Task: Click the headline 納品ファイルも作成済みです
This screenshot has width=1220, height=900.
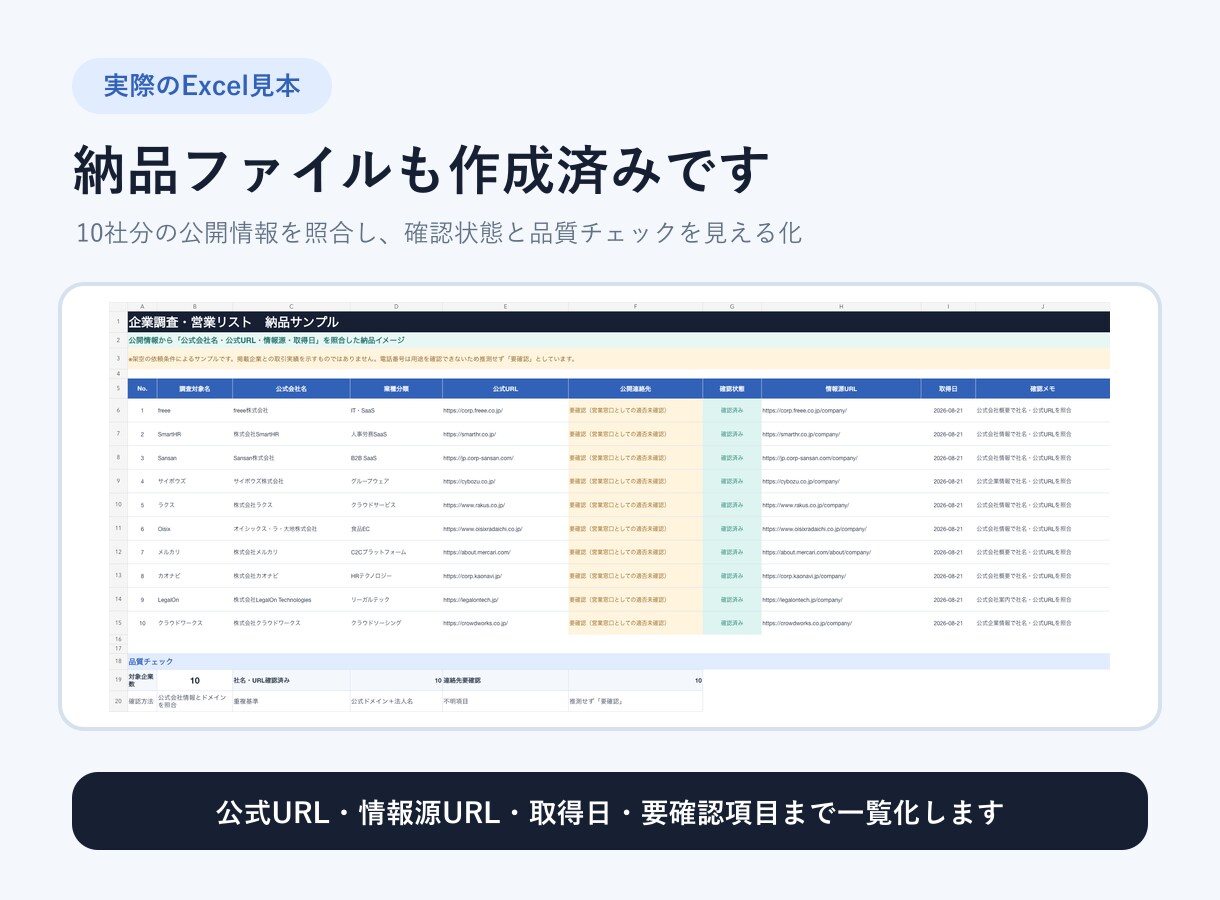Action: (421, 170)
